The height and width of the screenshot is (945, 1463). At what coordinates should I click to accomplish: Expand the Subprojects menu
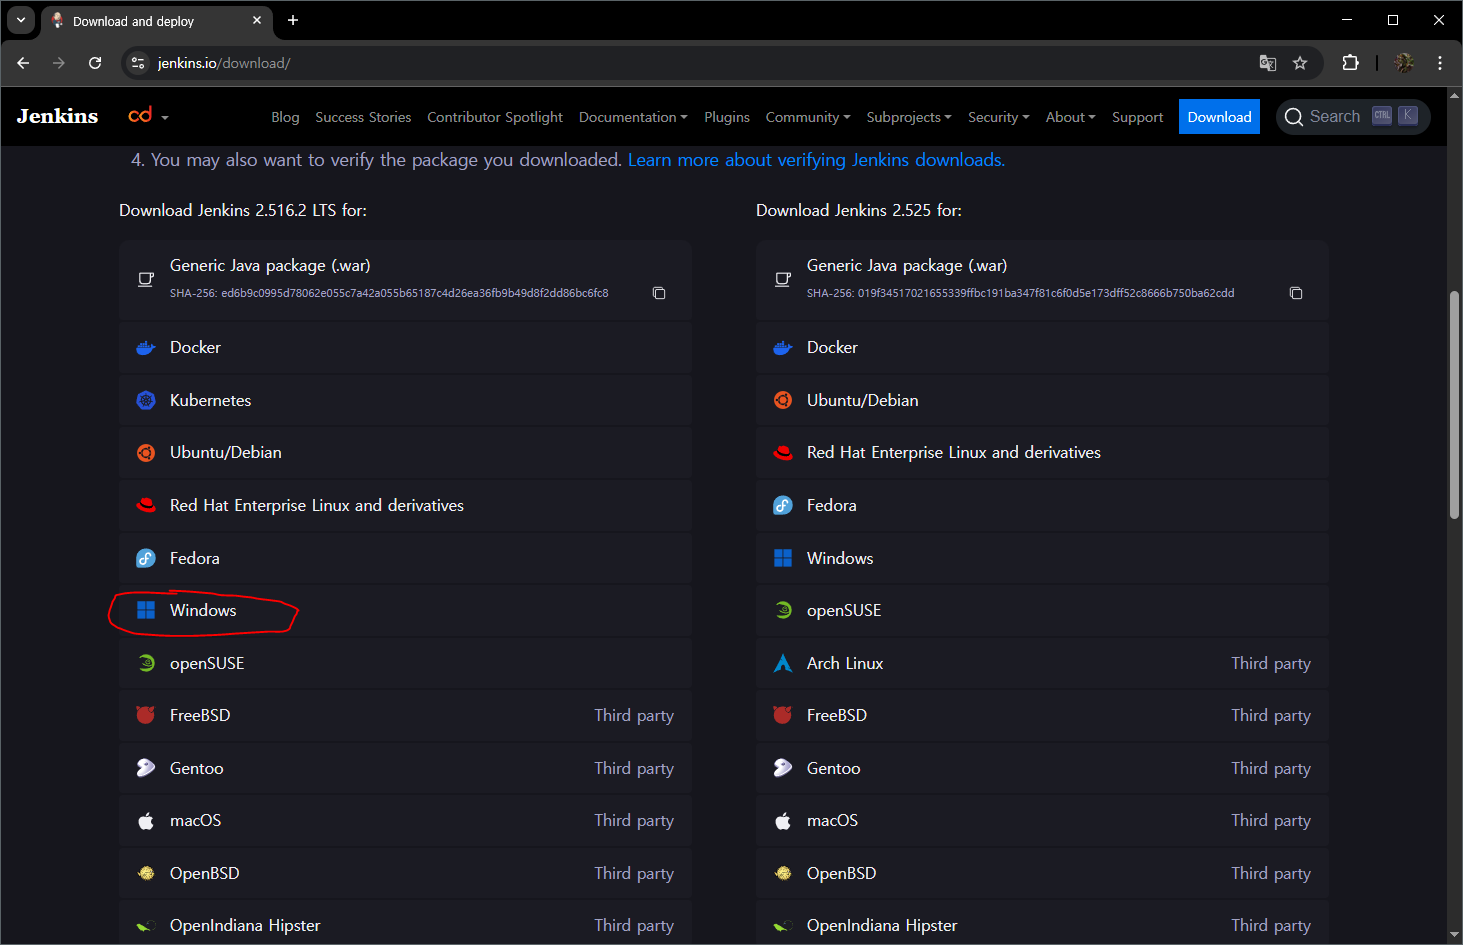click(909, 117)
